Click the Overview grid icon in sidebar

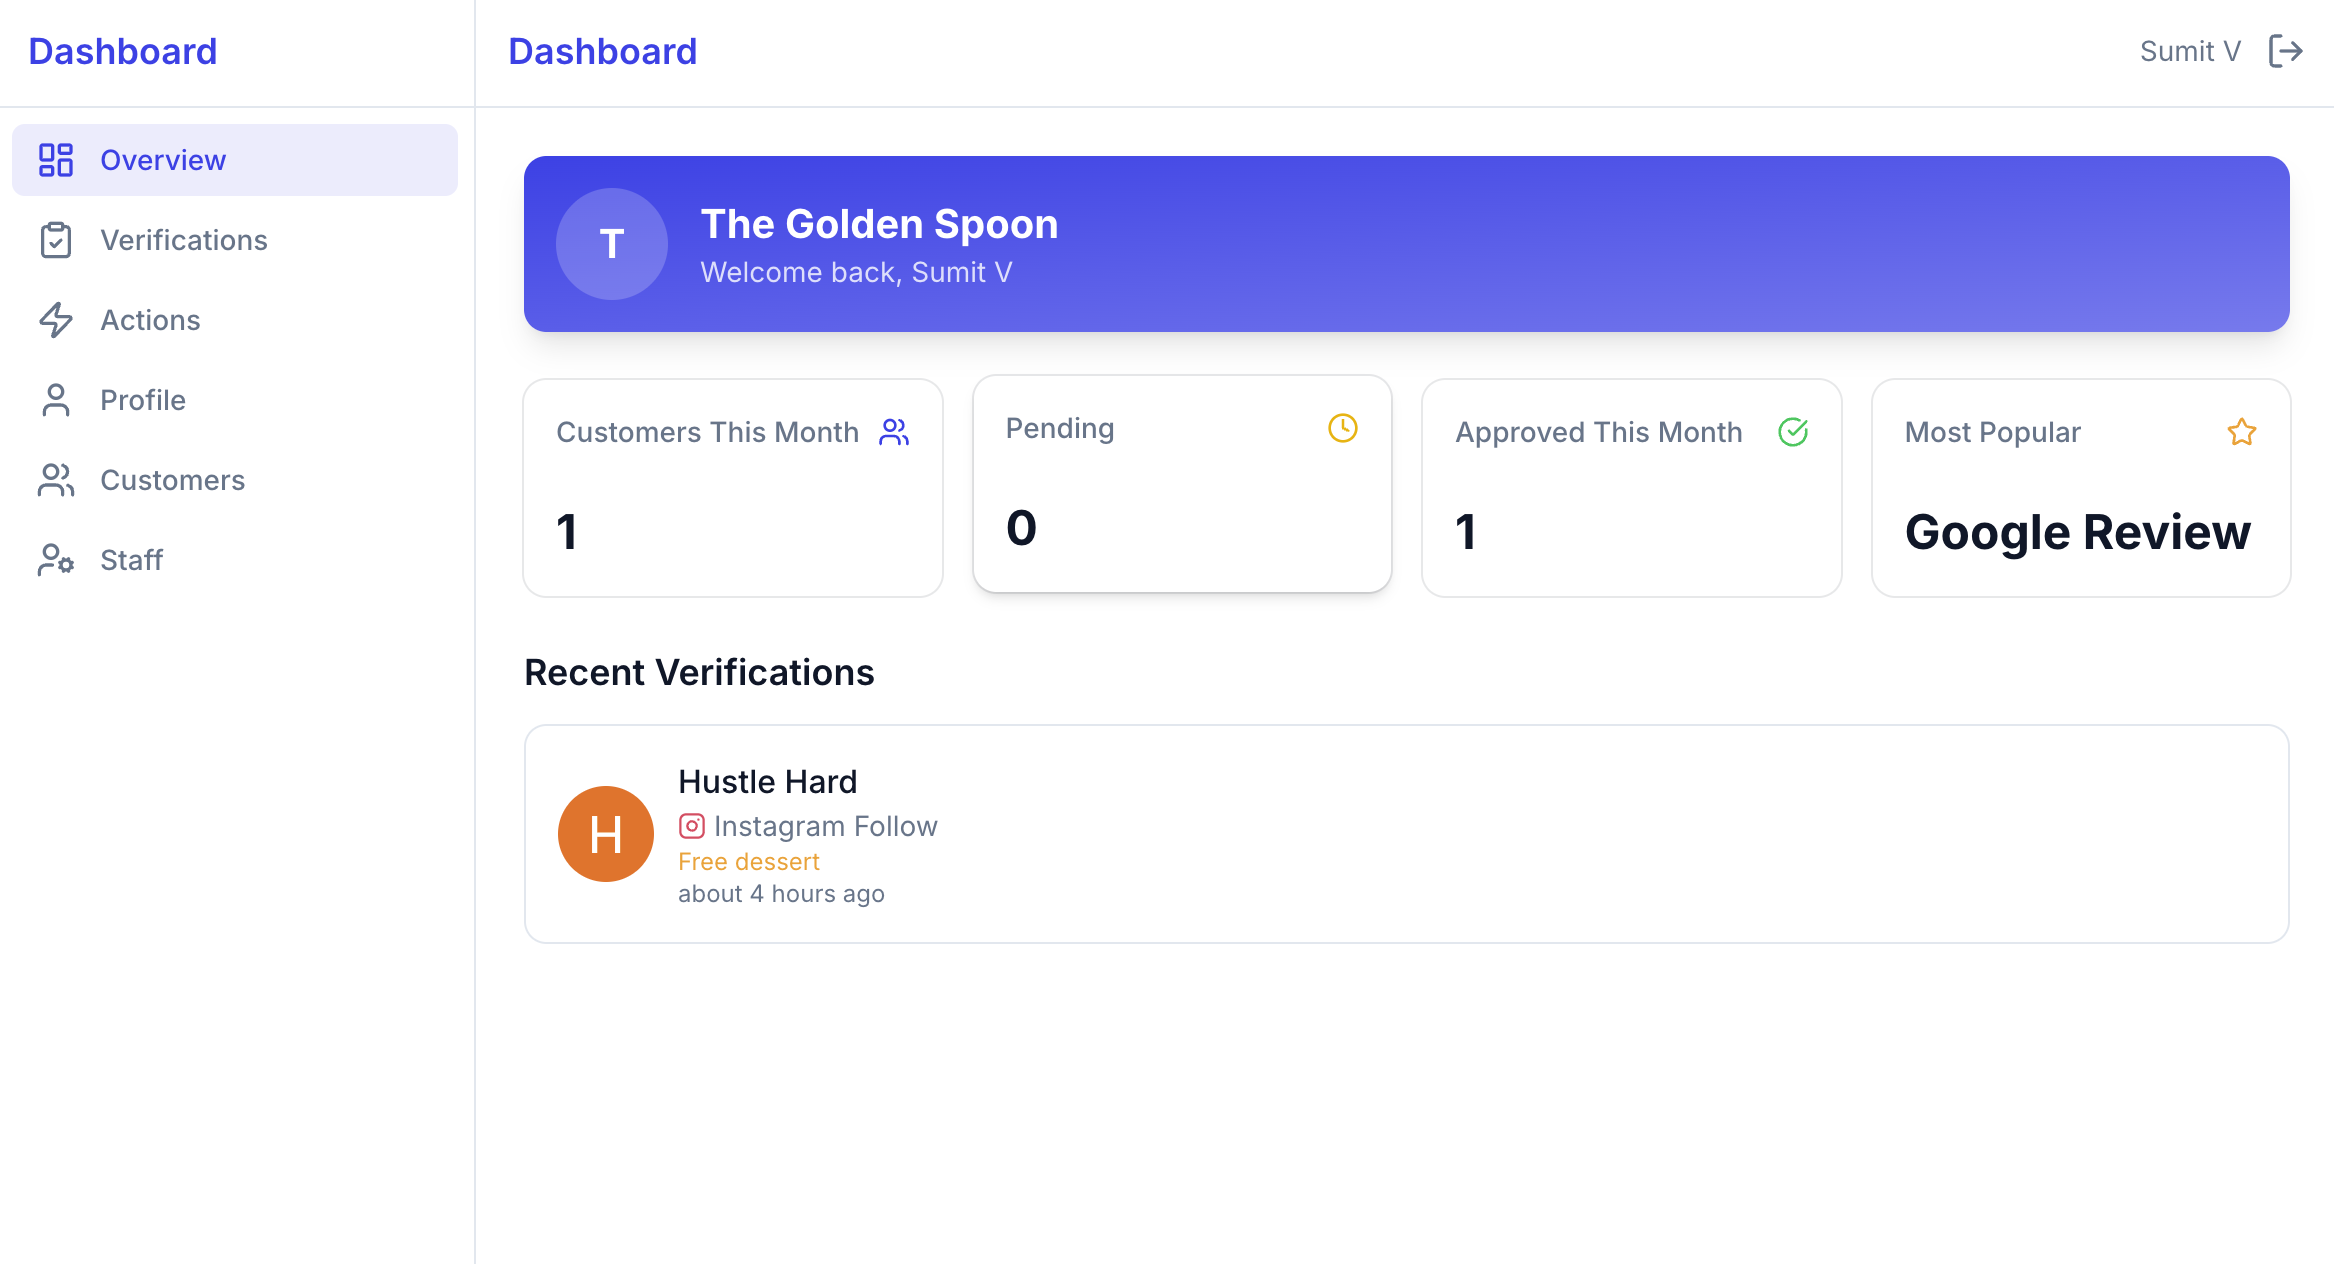[x=56, y=160]
